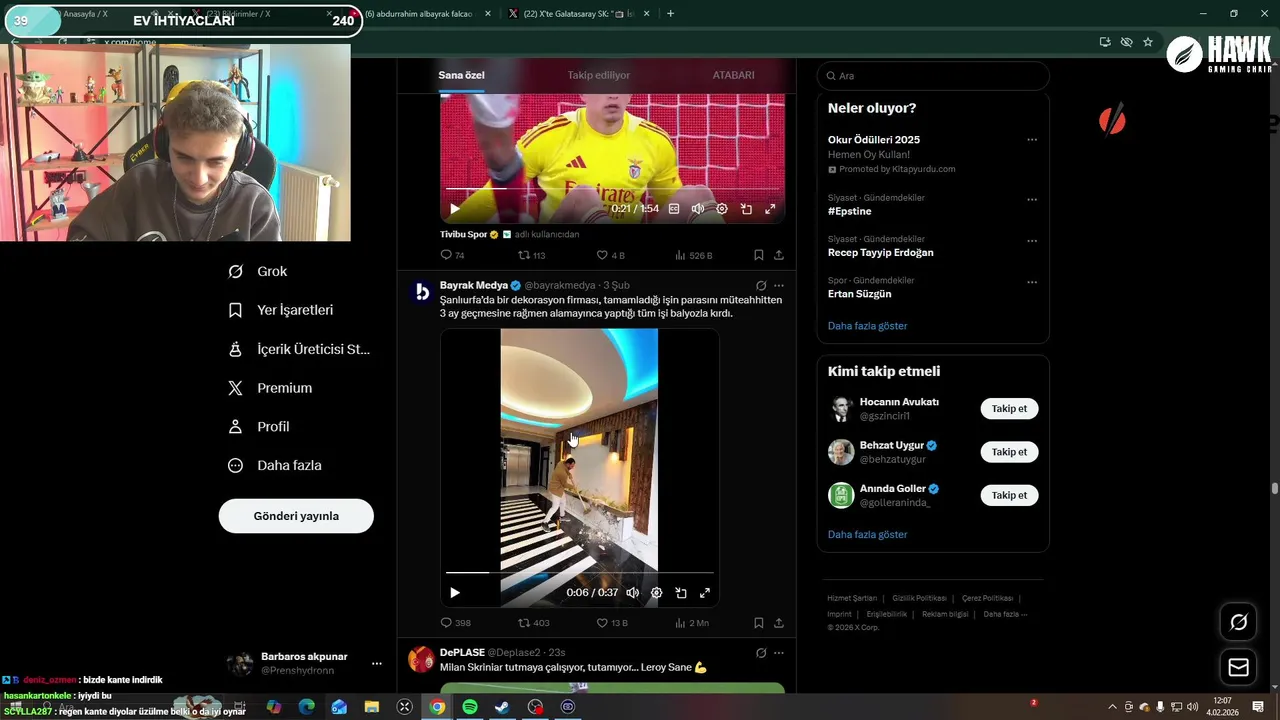This screenshot has height=720, width=1280.
Task: Bookmark the Tivibu Spor post
Action: (x=759, y=255)
